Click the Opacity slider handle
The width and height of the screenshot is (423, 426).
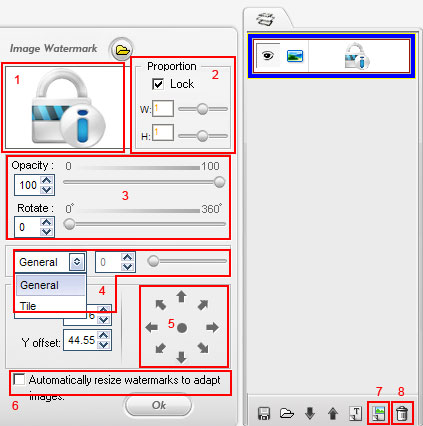(x=219, y=182)
